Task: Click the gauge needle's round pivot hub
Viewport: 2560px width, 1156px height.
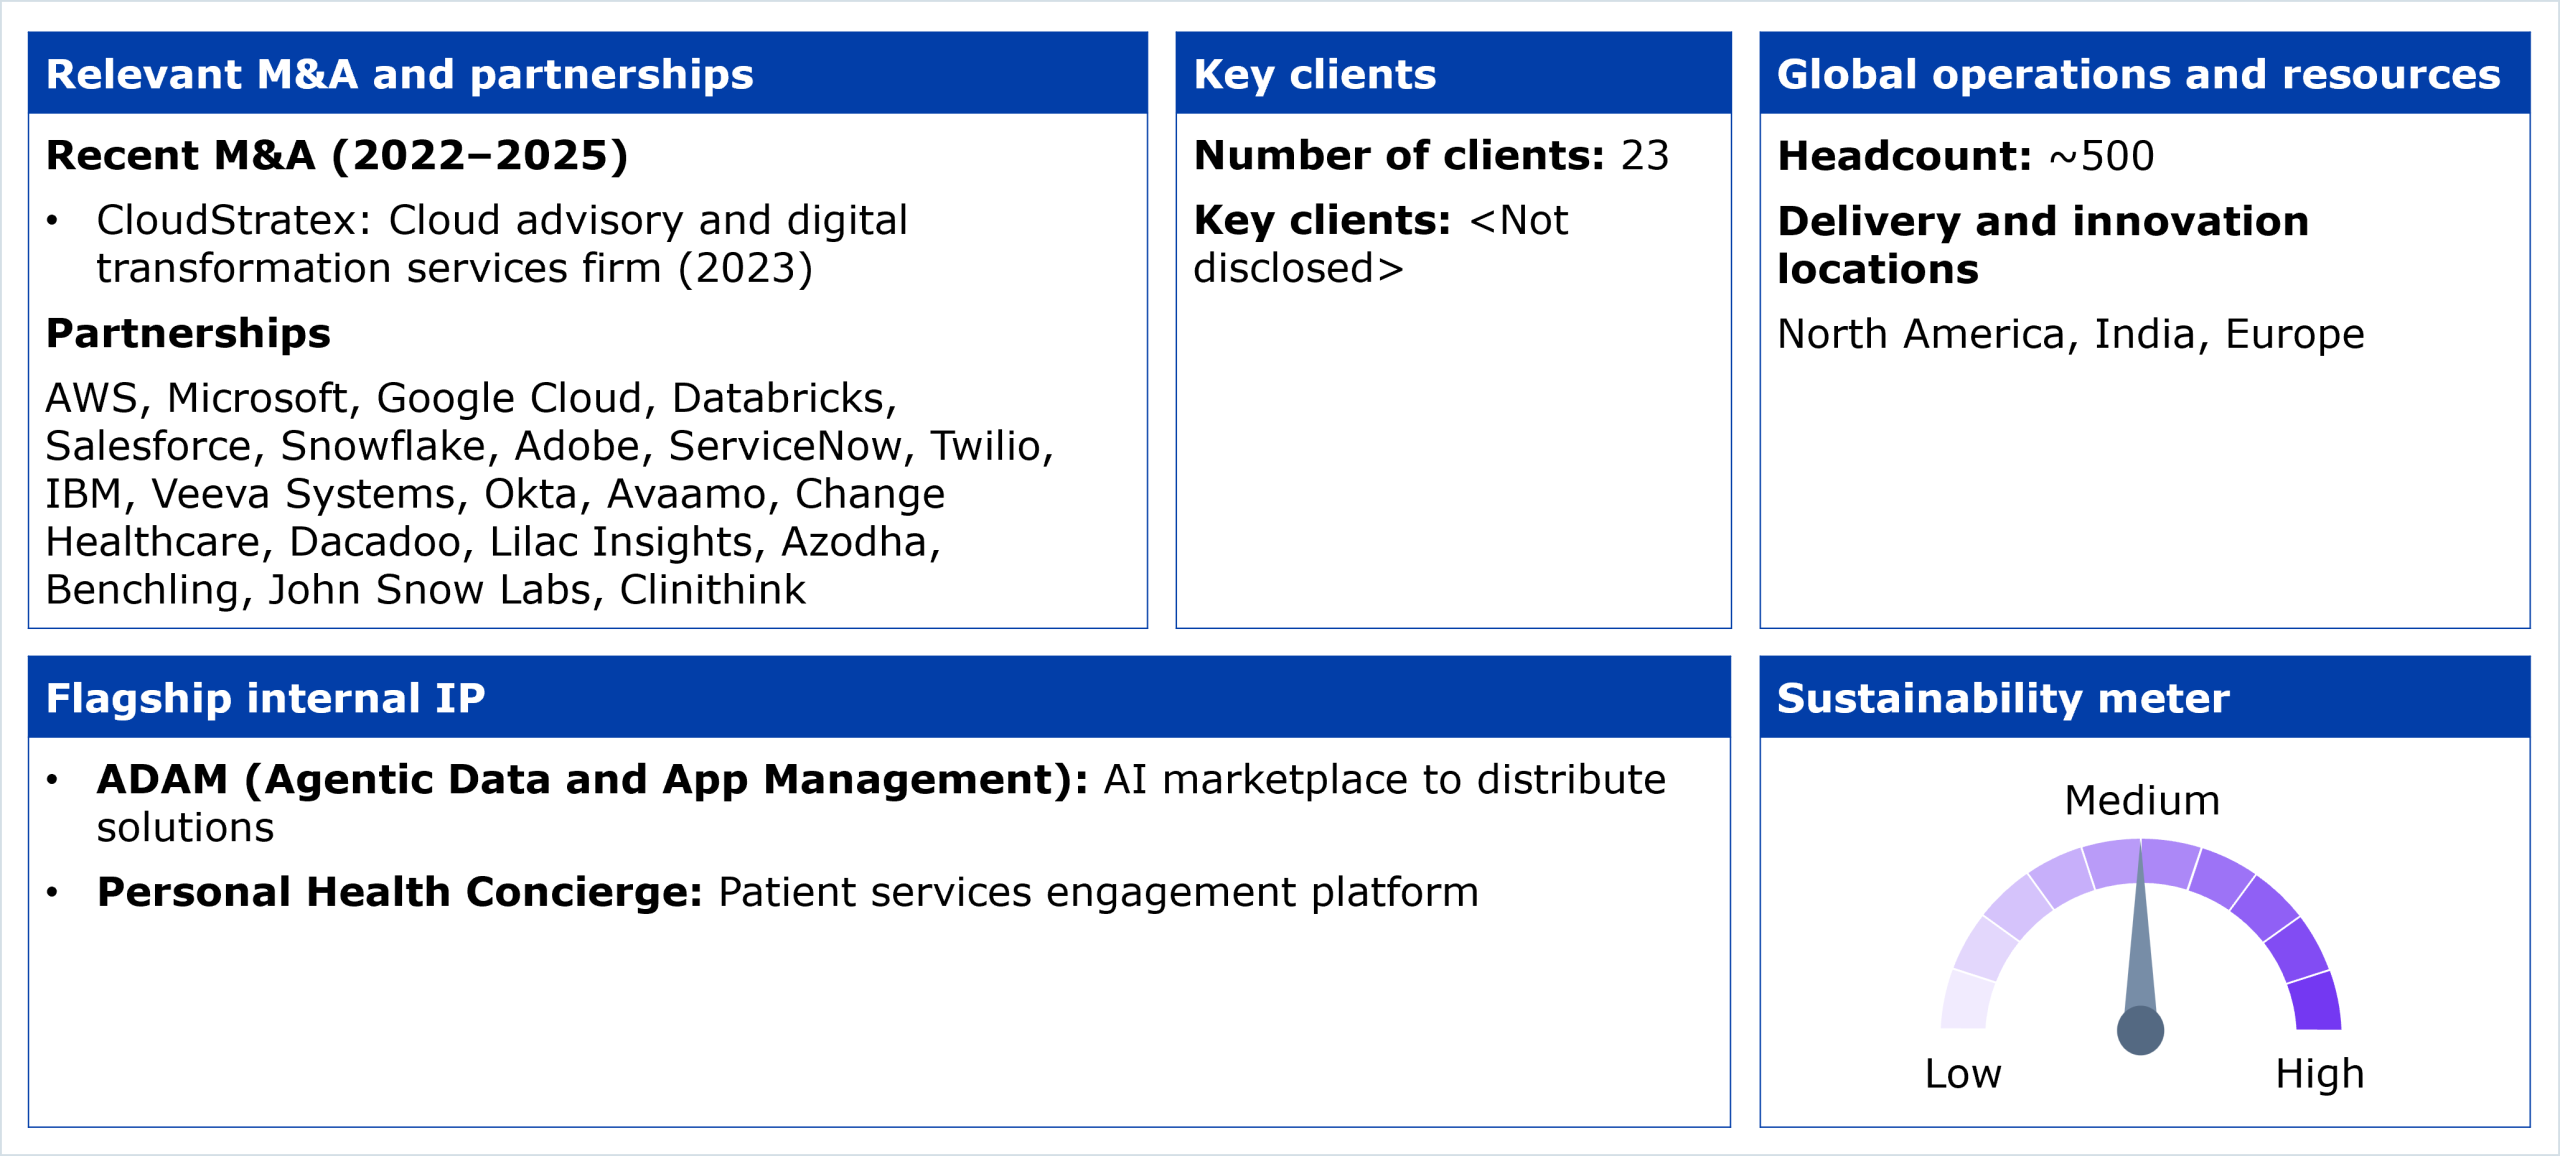Action: (2140, 1030)
